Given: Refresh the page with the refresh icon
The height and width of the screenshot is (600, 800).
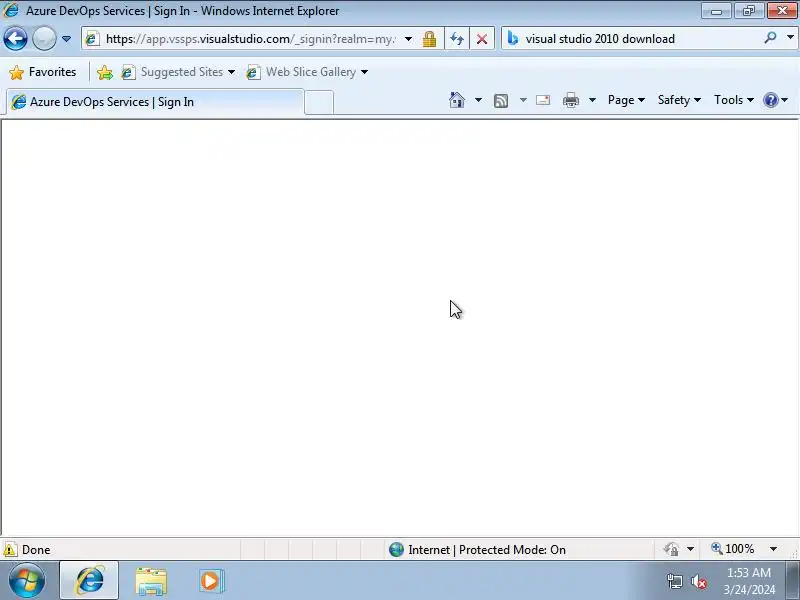Looking at the screenshot, I should (x=457, y=39).
